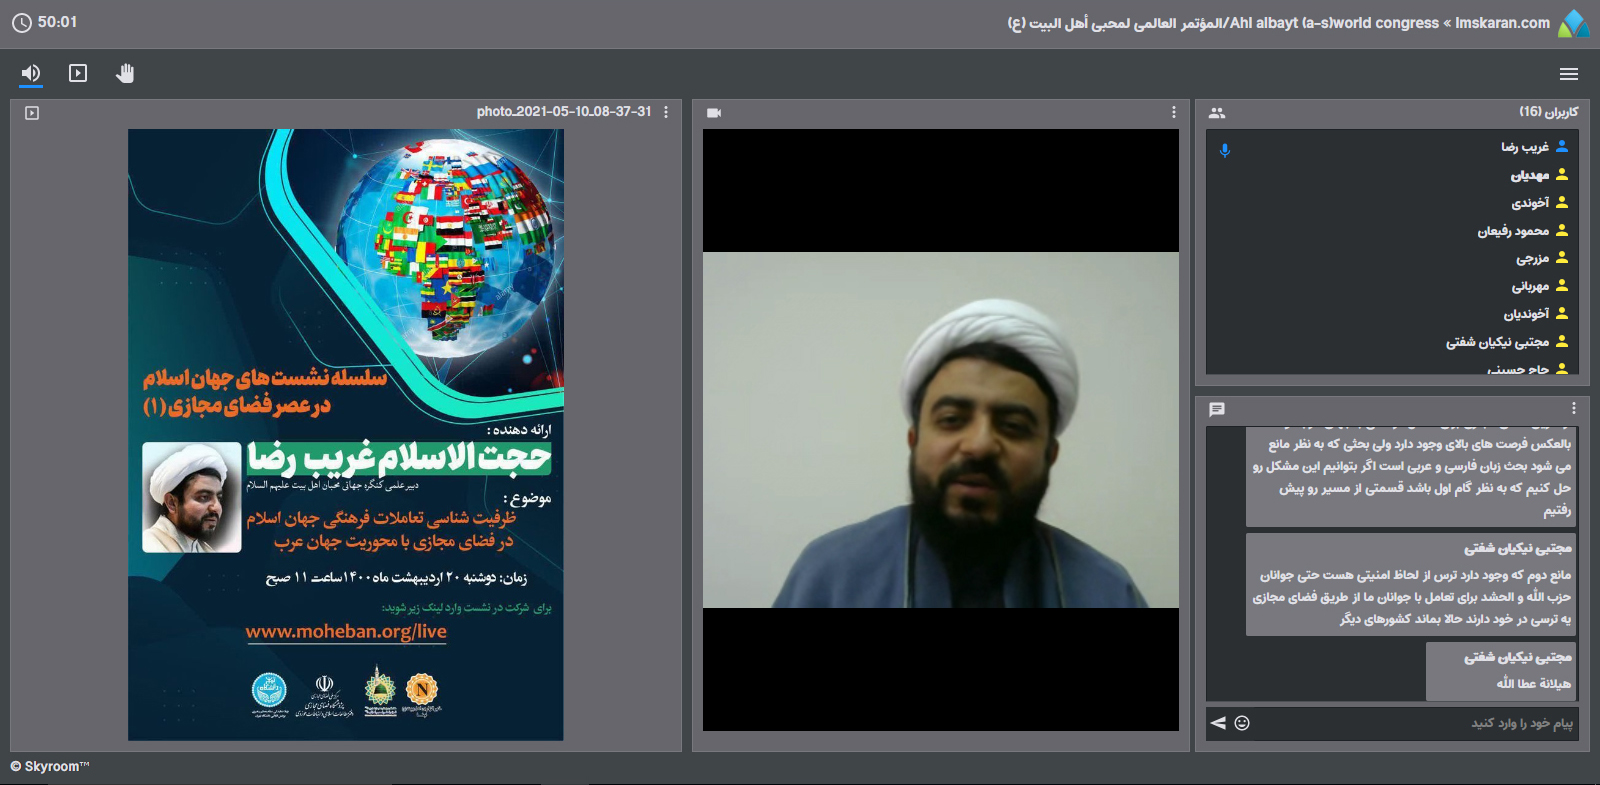Click the speaker's webcam video feed
The image size is (1600, 785).
click(940, 430)
